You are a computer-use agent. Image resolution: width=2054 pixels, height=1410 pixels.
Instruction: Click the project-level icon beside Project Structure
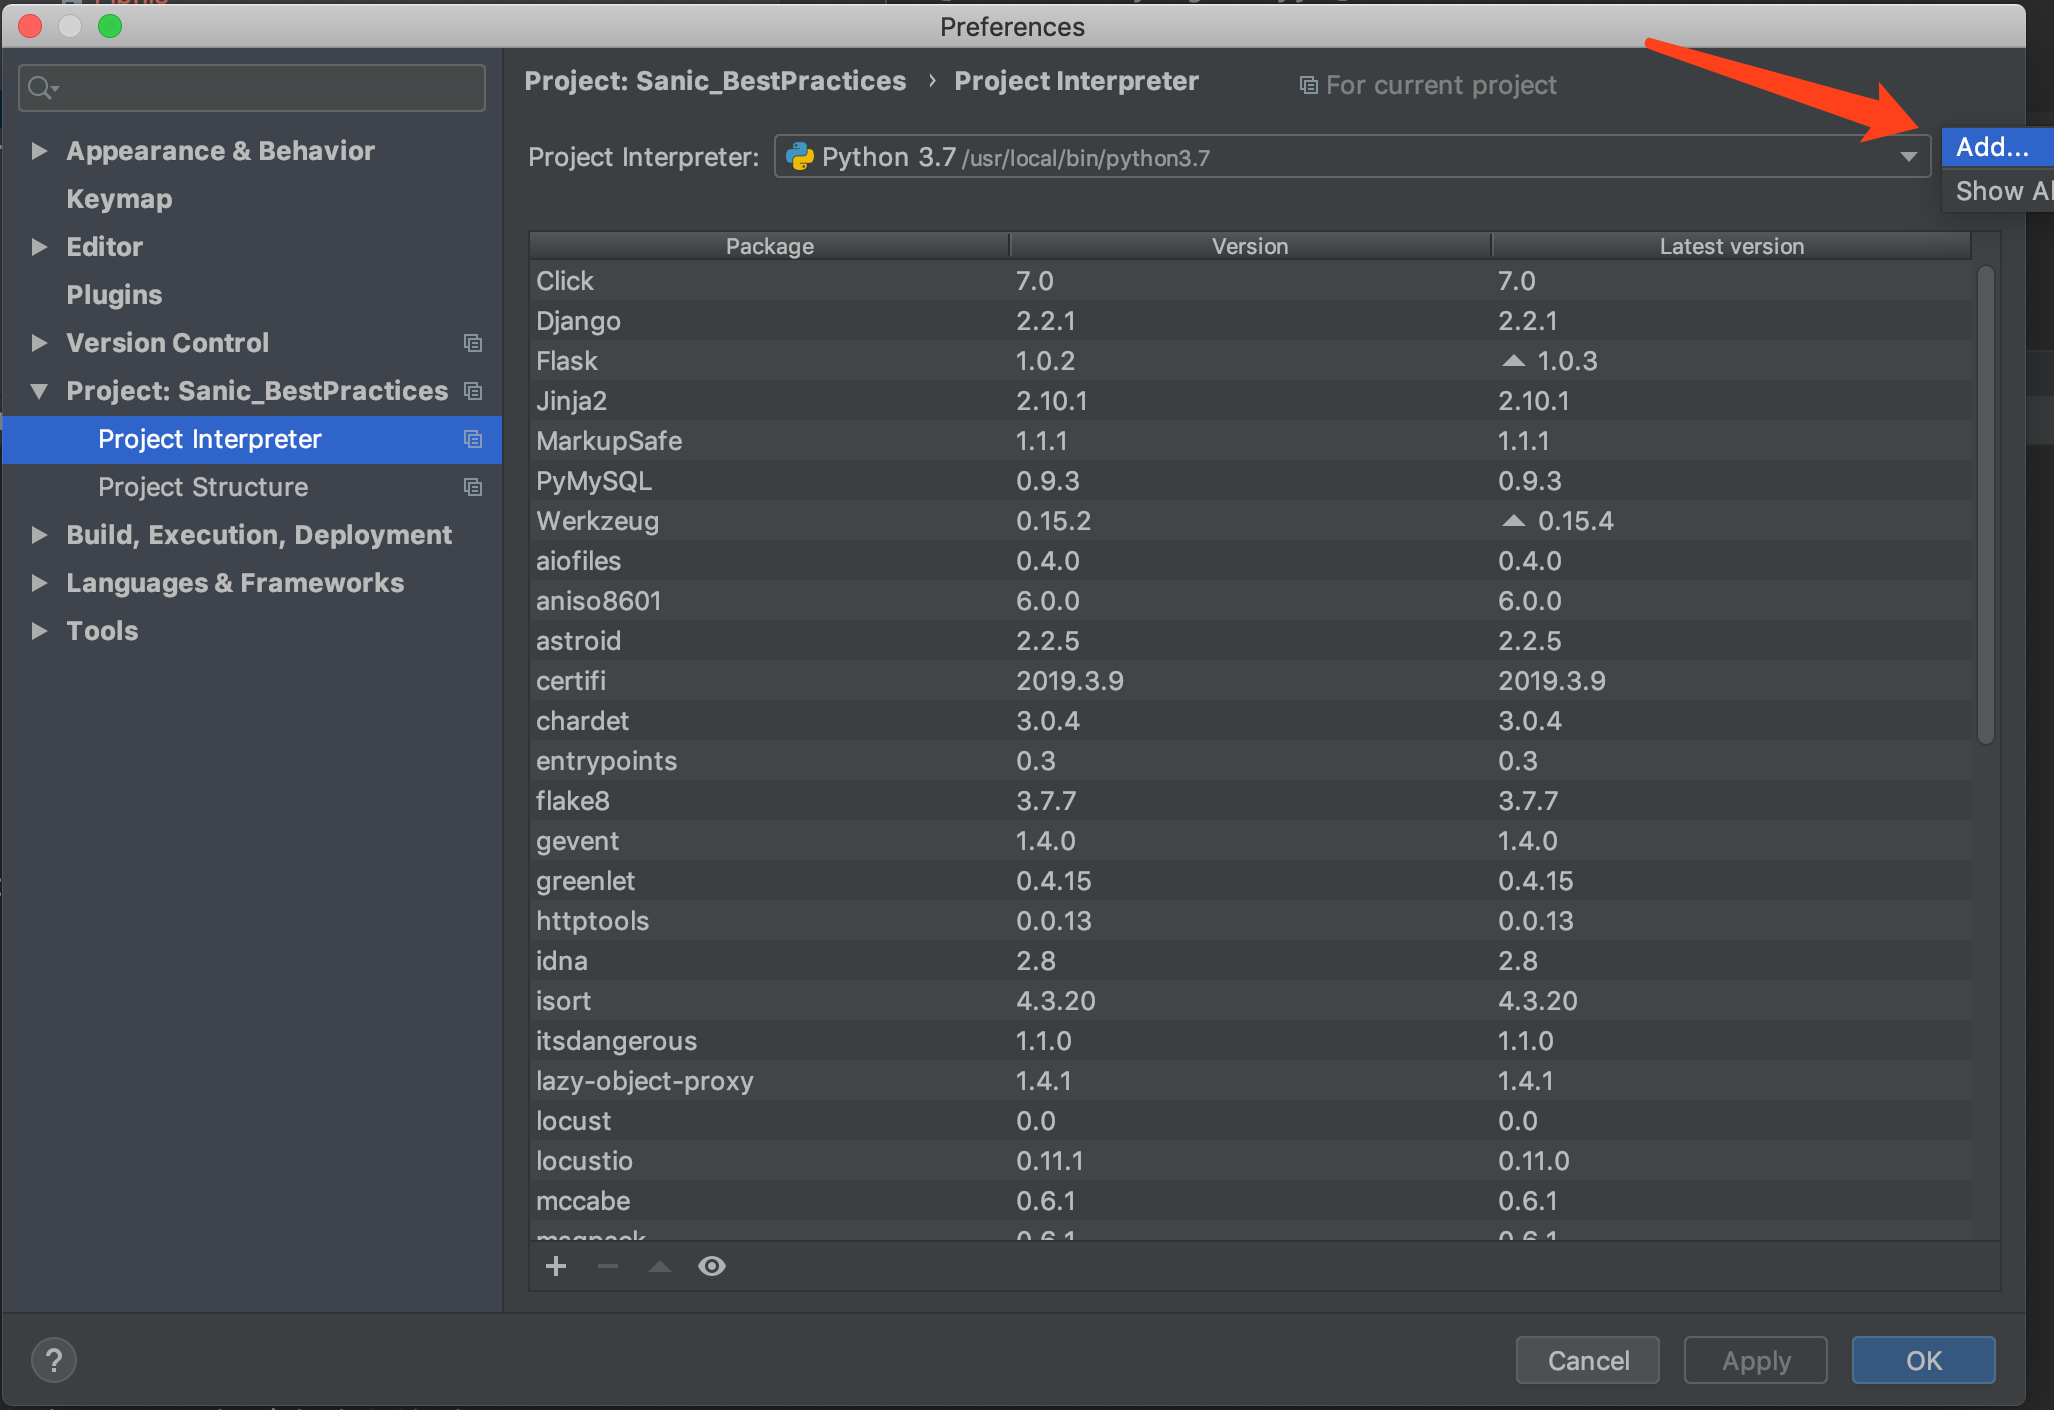(x=473, y=487)
